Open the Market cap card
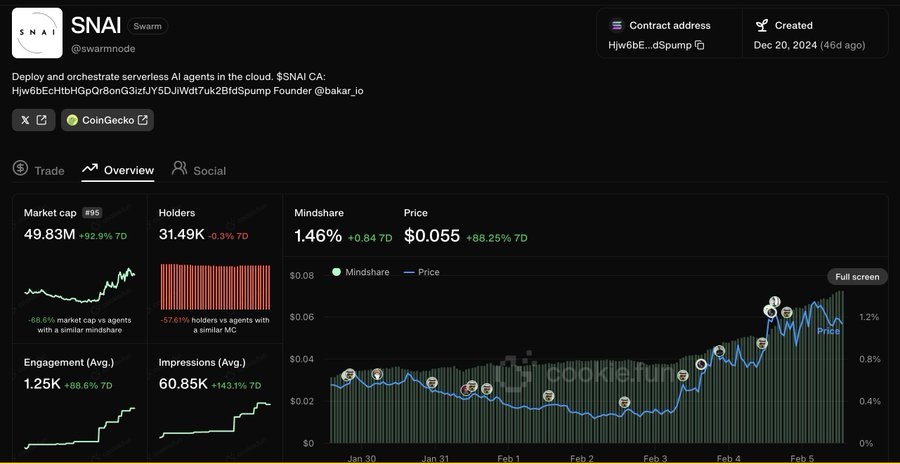 coord(79,265)
